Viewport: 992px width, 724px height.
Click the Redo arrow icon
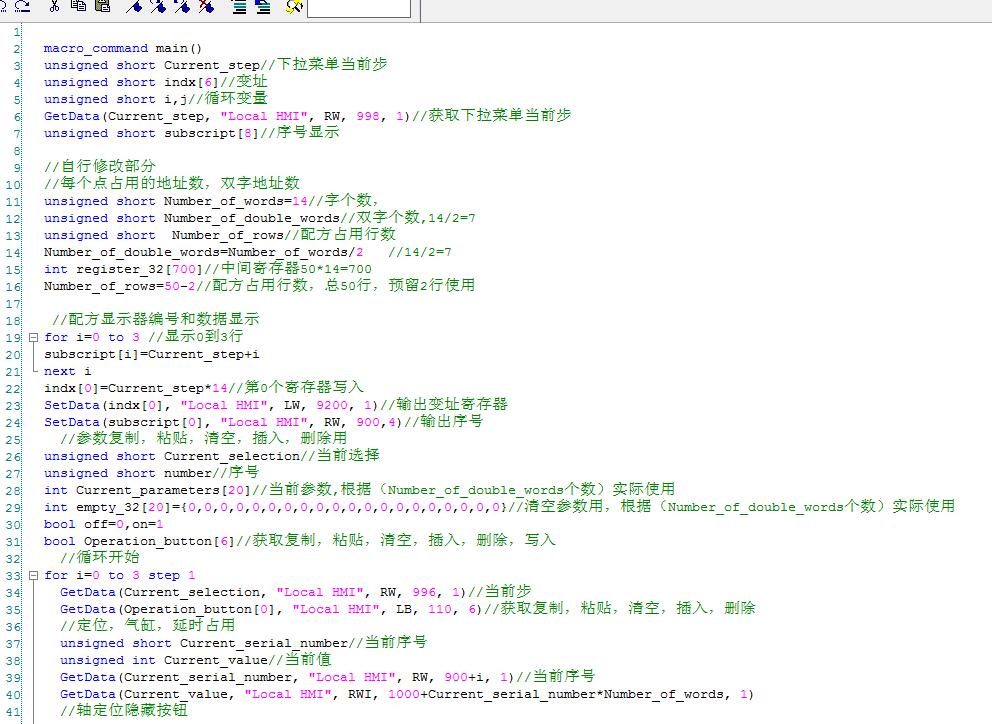(x=23, y=7)
